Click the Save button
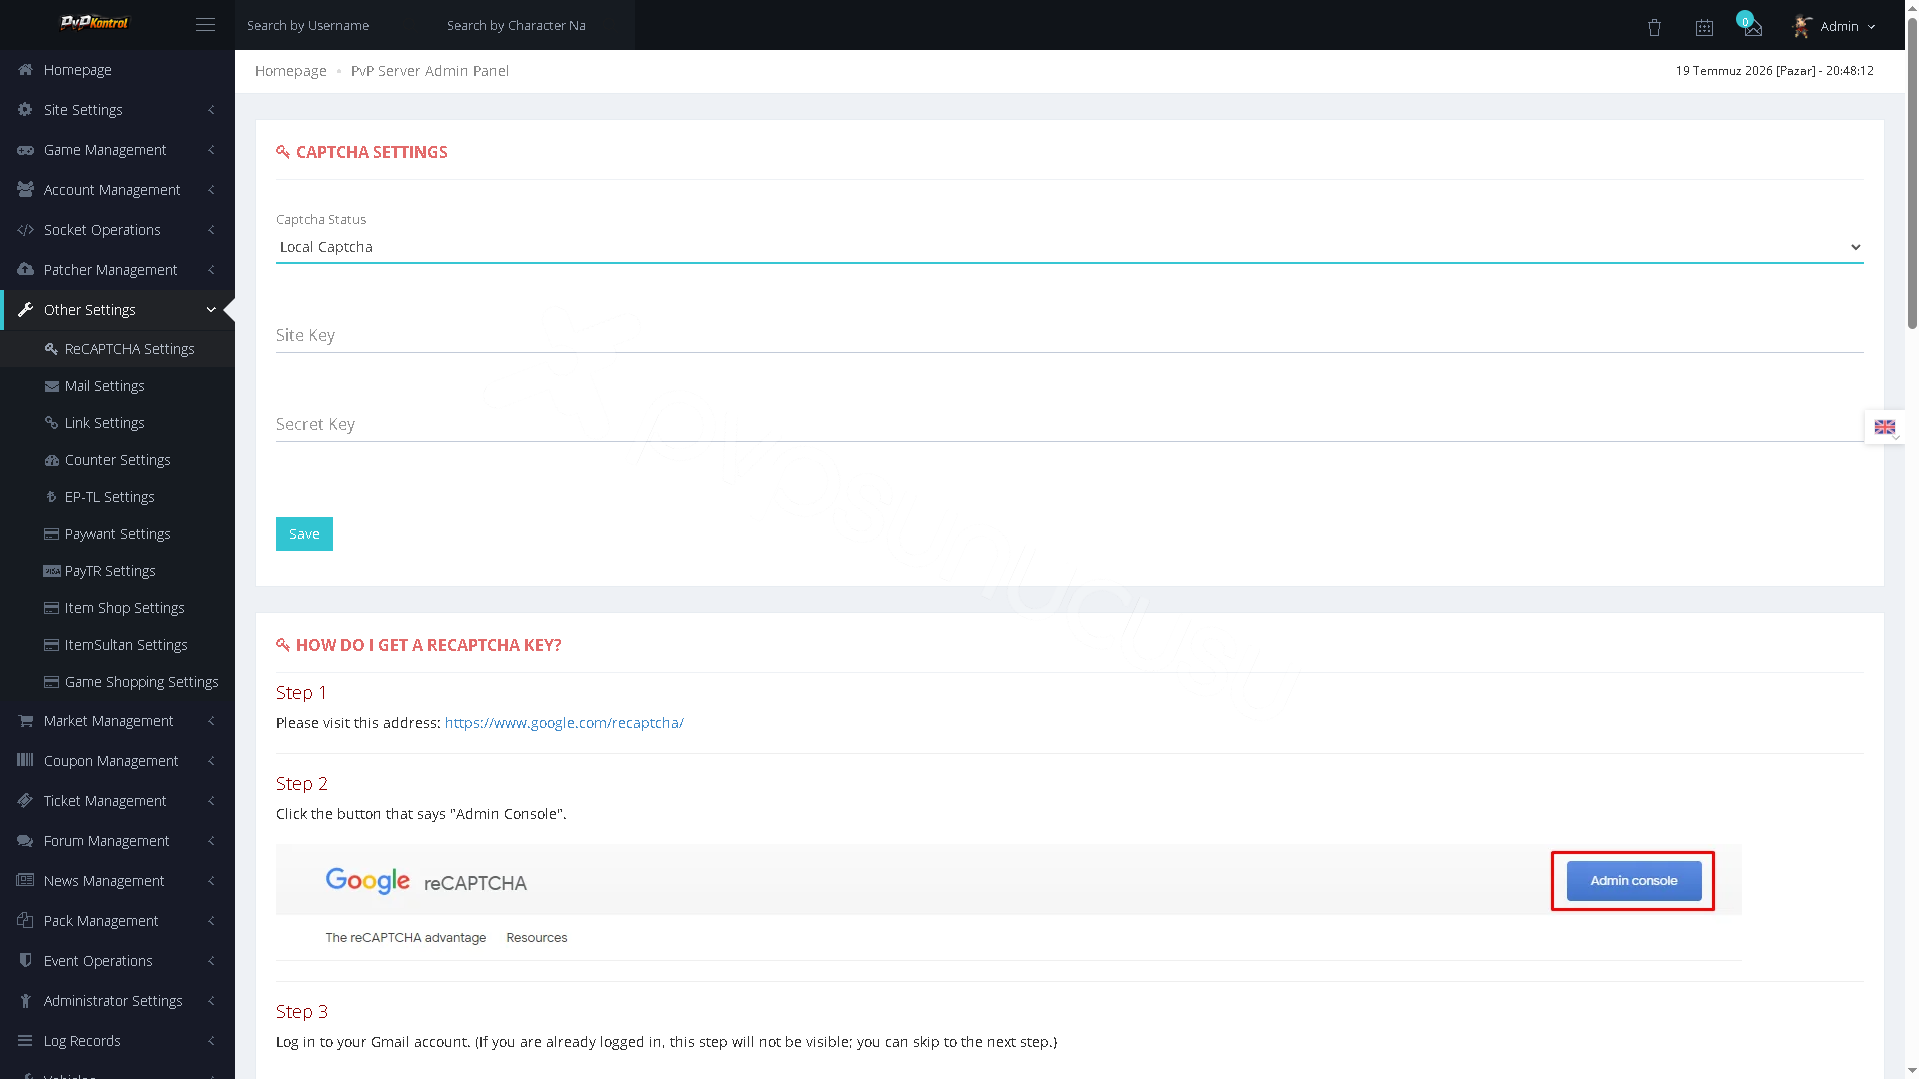Screen dimensions: 1919x1079 [304, 534]
